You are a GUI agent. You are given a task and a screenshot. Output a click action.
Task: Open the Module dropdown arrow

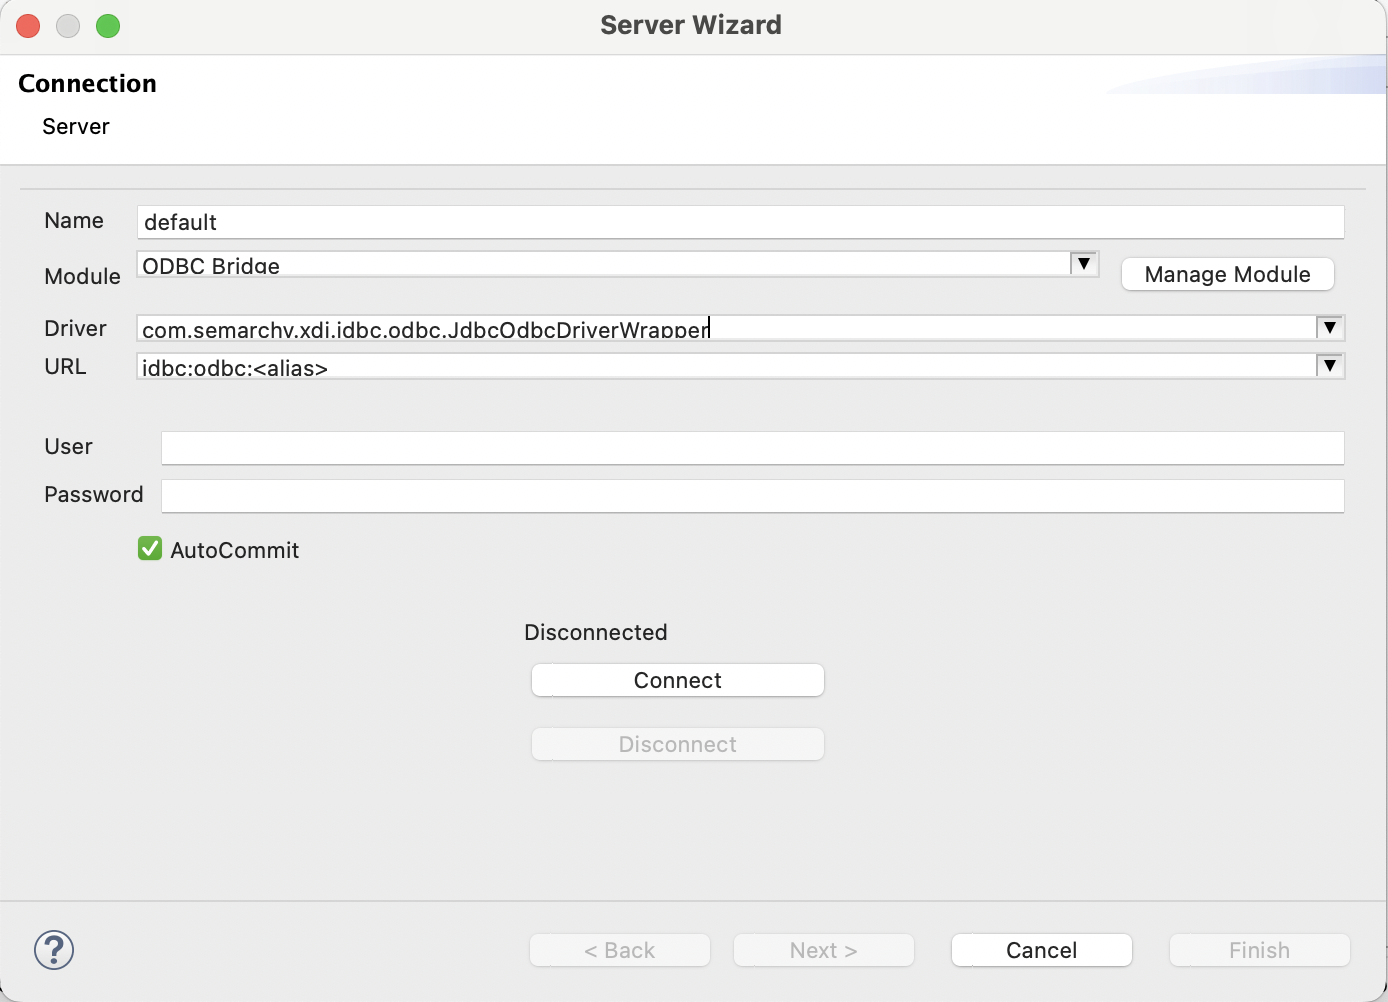pos(1084,264)
